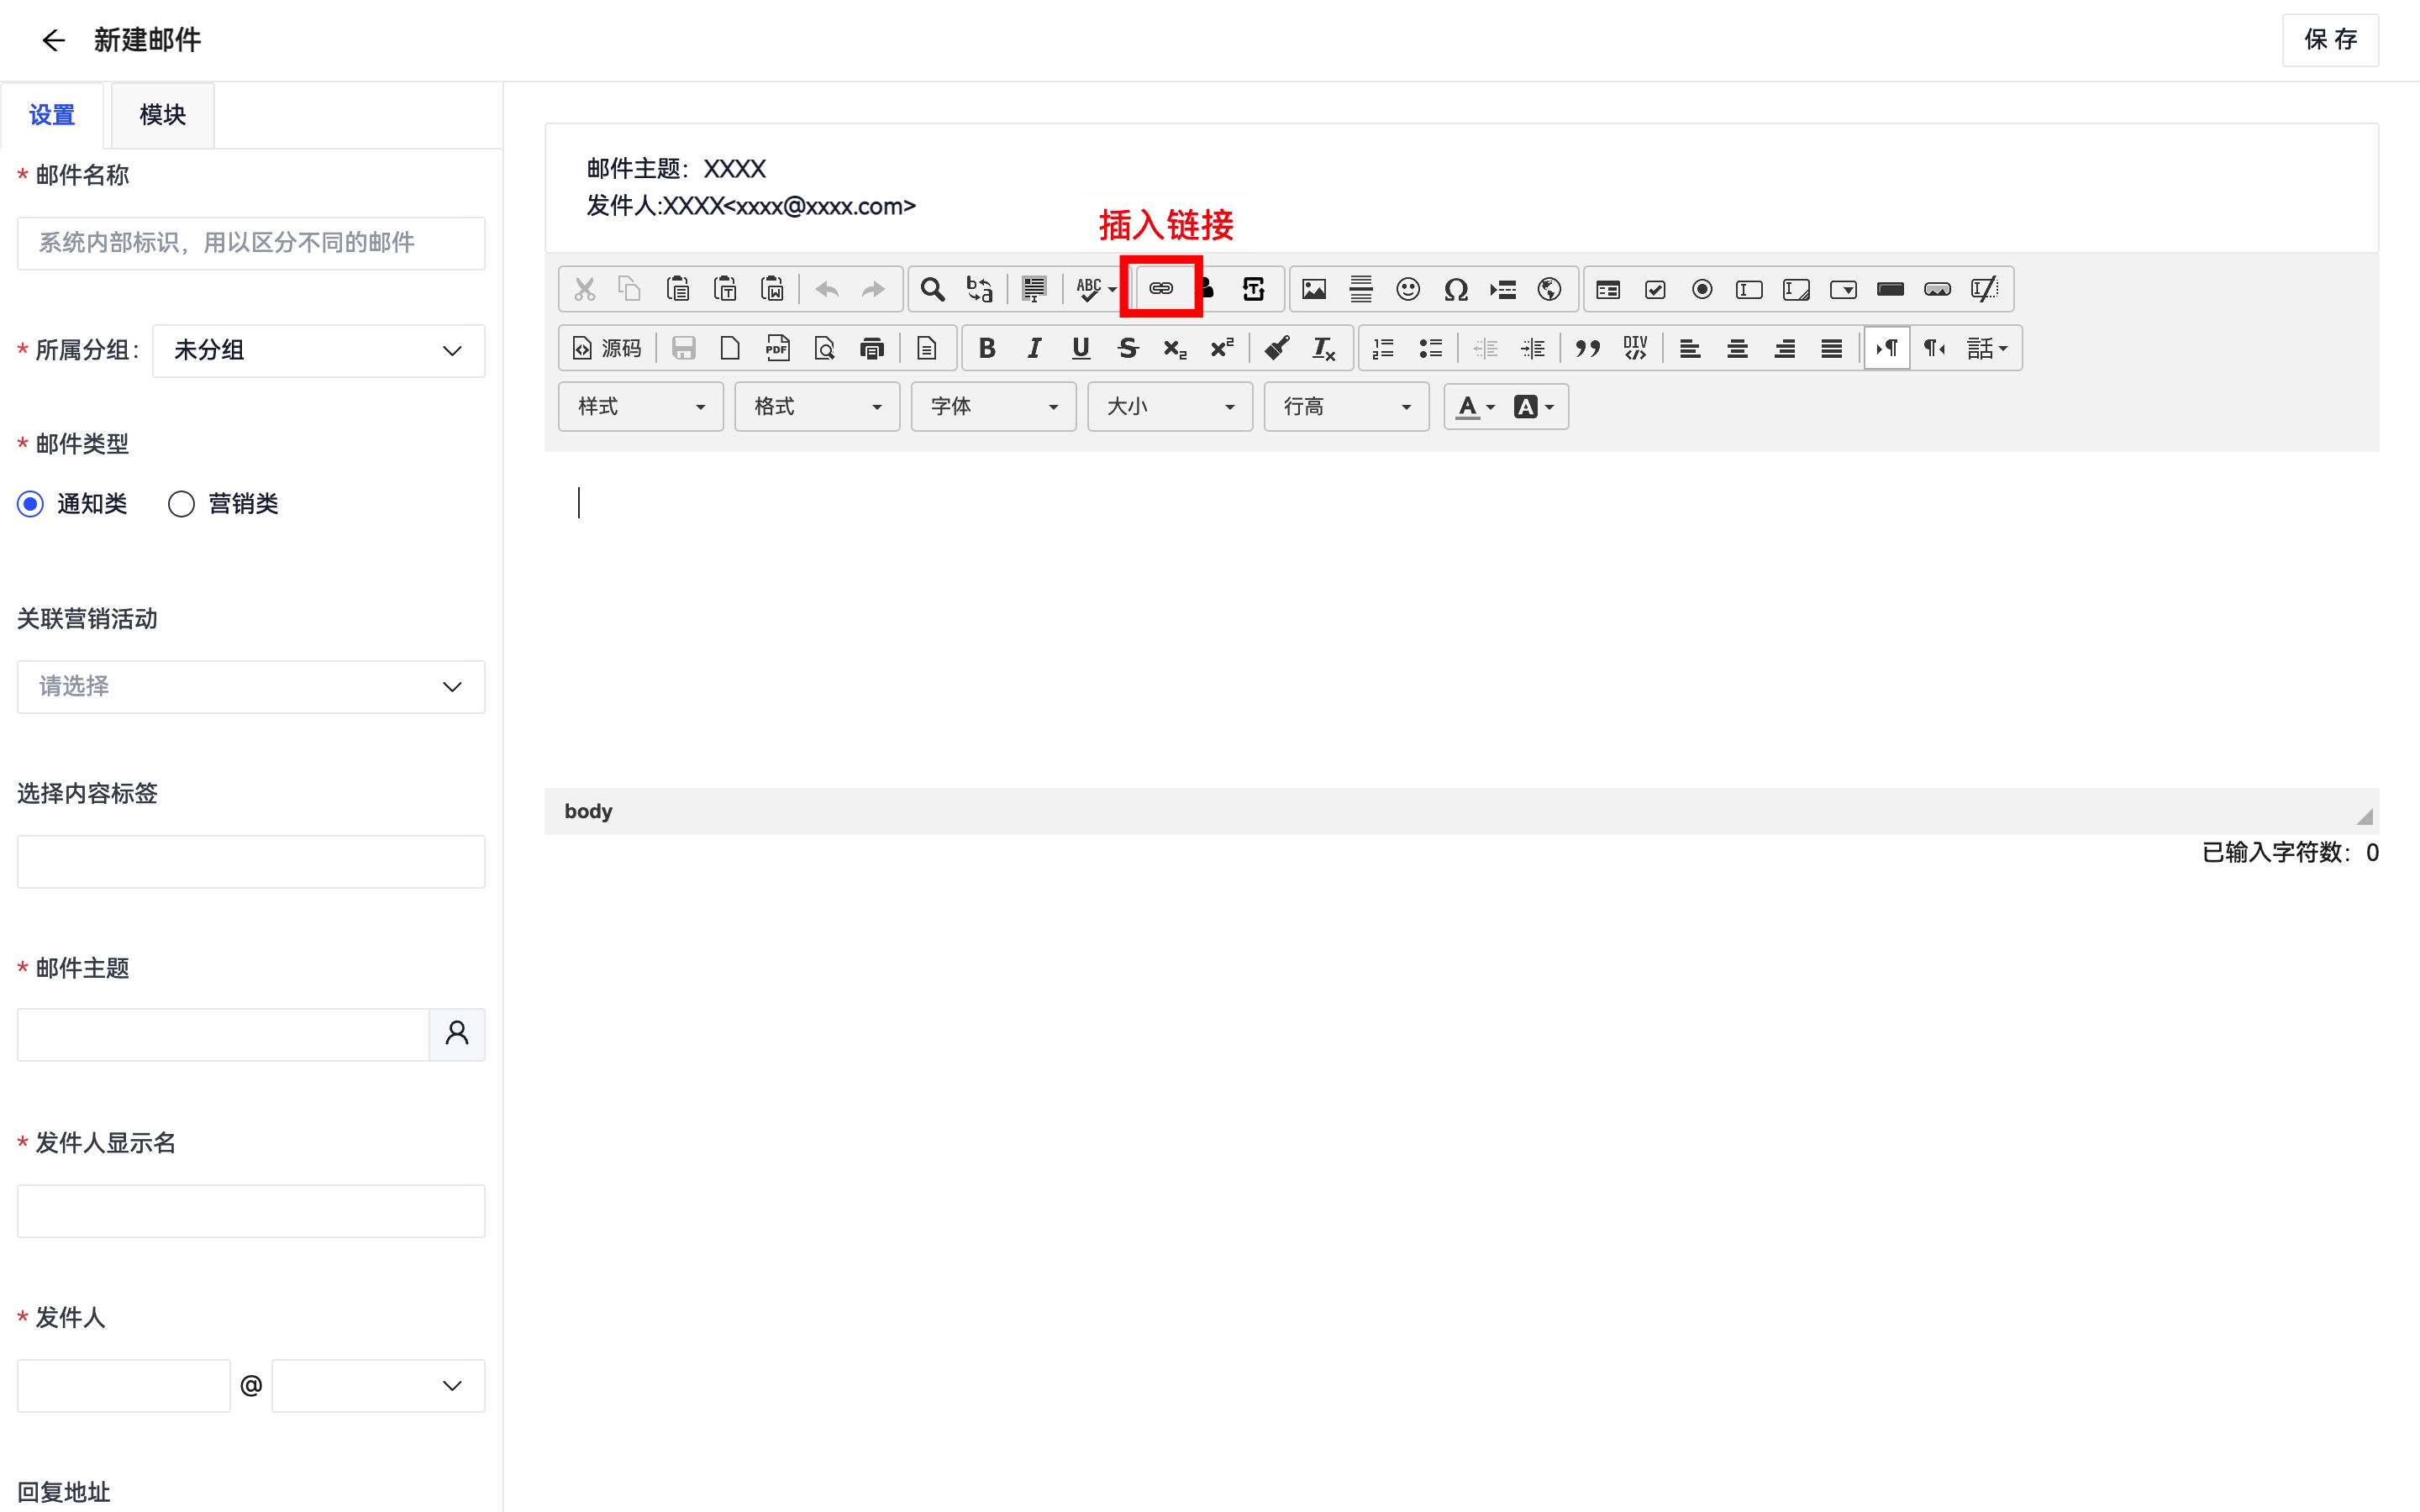Toggle Superscript formatting
Screen dimensions: 2420x1512
click(1222, 348)
